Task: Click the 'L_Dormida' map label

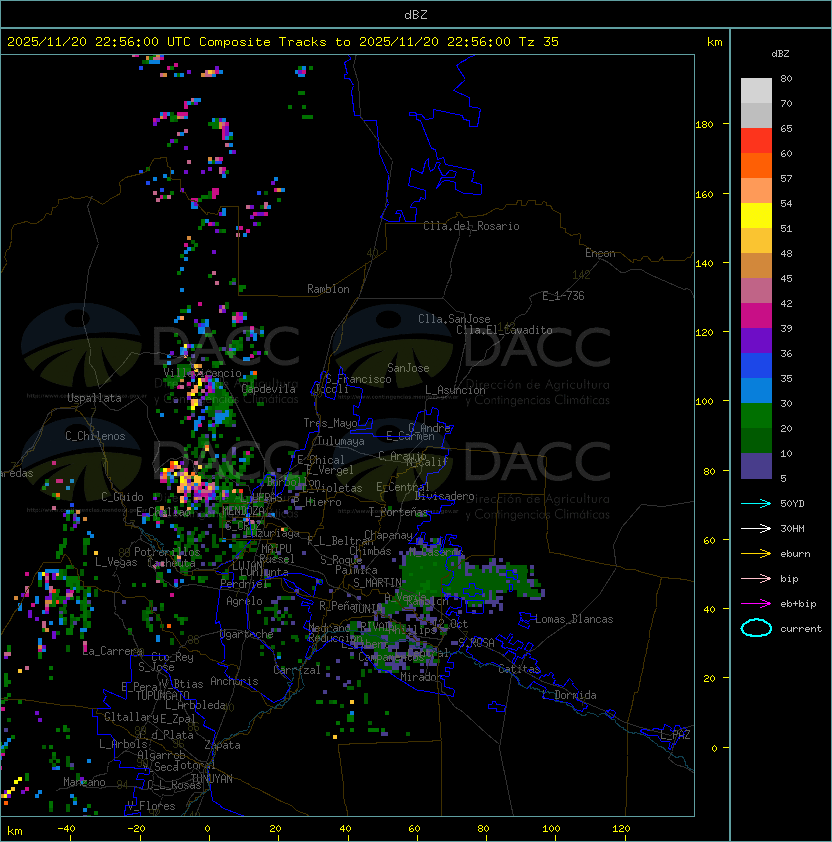Action: coord(569,695)
